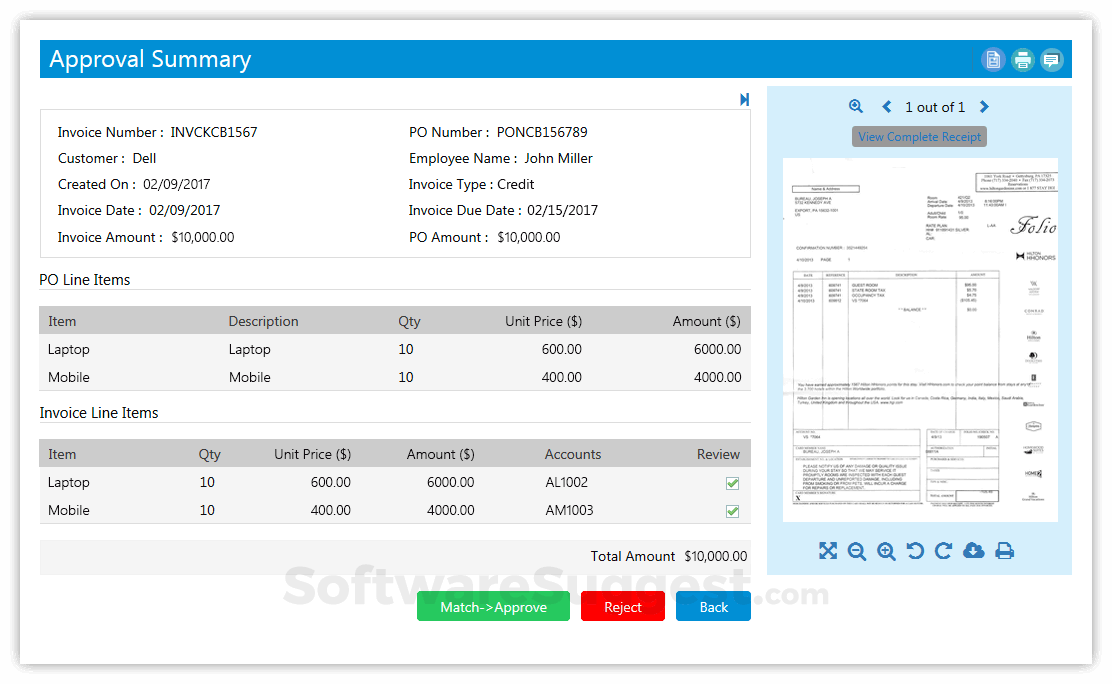The height and width of the screenshot is (684, 1112).
Task: Click the next page arrow for receipts
Action: point(983,106)
